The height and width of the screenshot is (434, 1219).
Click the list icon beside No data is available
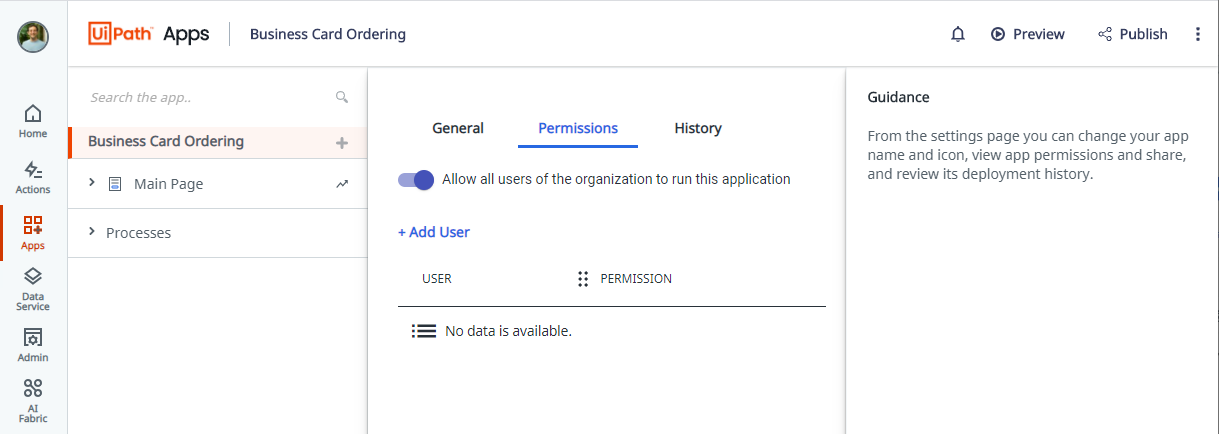[x=424, y=331]
